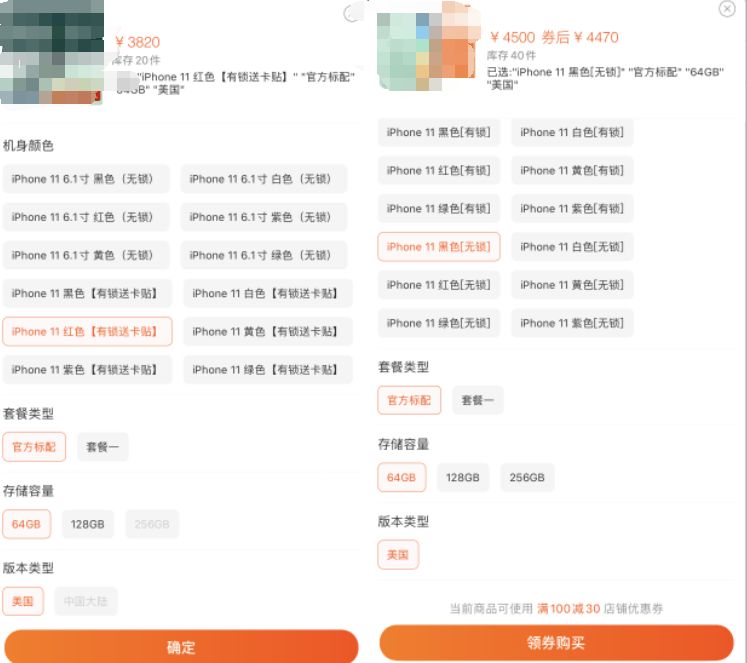The width and height of the screenshot is (747, 663).
Task: Click greyed-out 中国大陆 version option
Action: pos(86,601)
